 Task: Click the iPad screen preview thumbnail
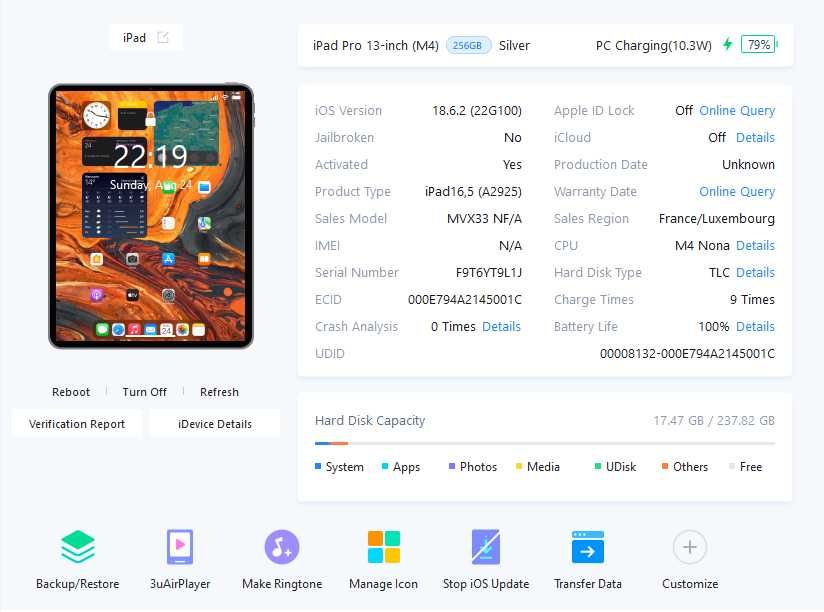click(151, 215)
